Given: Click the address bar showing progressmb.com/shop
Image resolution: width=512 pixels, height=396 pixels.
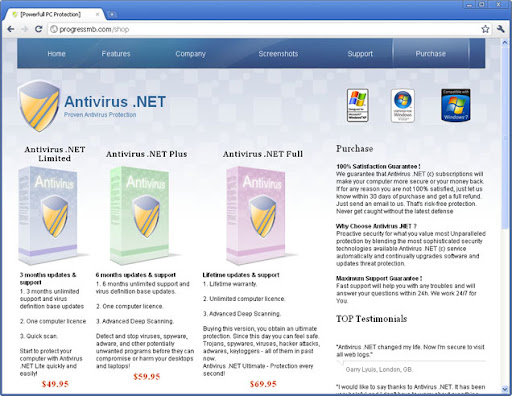Looking at the screenshot, I should (x=263, y=29).
